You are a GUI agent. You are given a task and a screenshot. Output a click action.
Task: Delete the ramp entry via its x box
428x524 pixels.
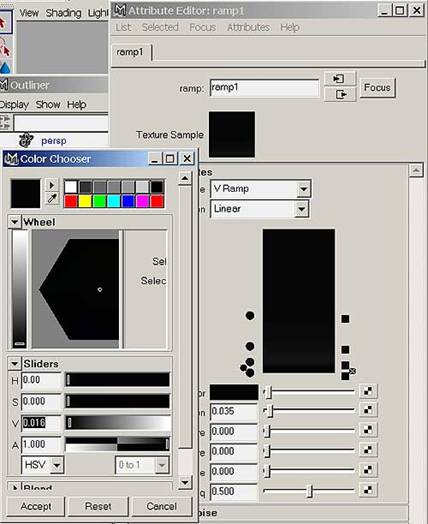point(352,371)
